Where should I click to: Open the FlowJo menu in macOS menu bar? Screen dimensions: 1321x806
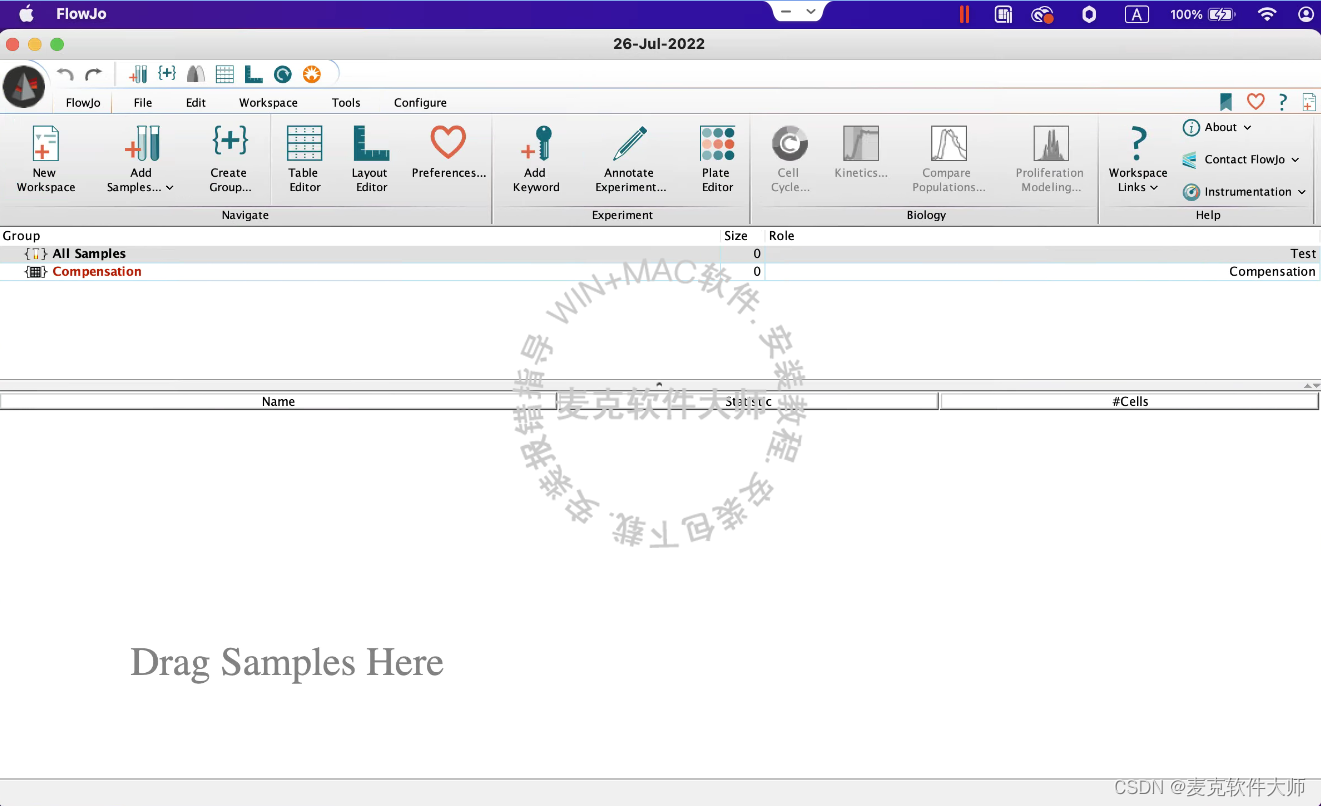tap(82, 14)
